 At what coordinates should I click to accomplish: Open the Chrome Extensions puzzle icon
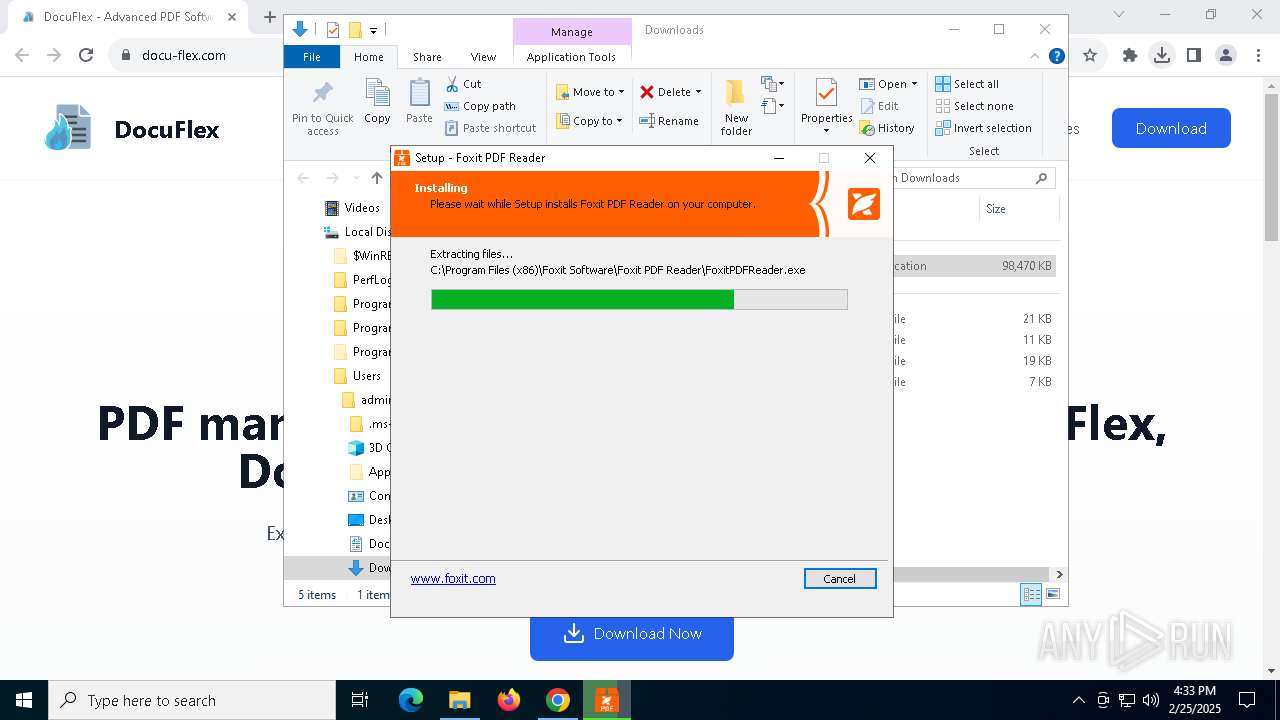(1130, 55)
